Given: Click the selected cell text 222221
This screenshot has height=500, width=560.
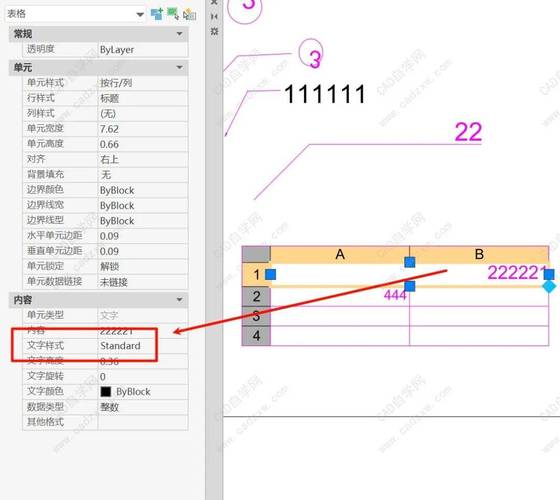Looking at the screenshot, I should point(518,272).
